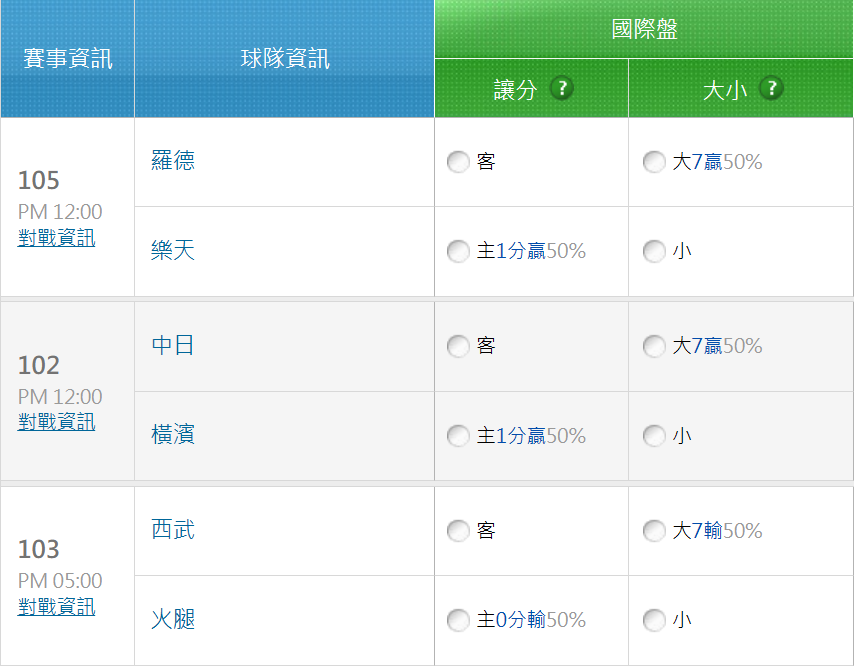Open 對戰資訊 link for game 103

click(57, 606)
